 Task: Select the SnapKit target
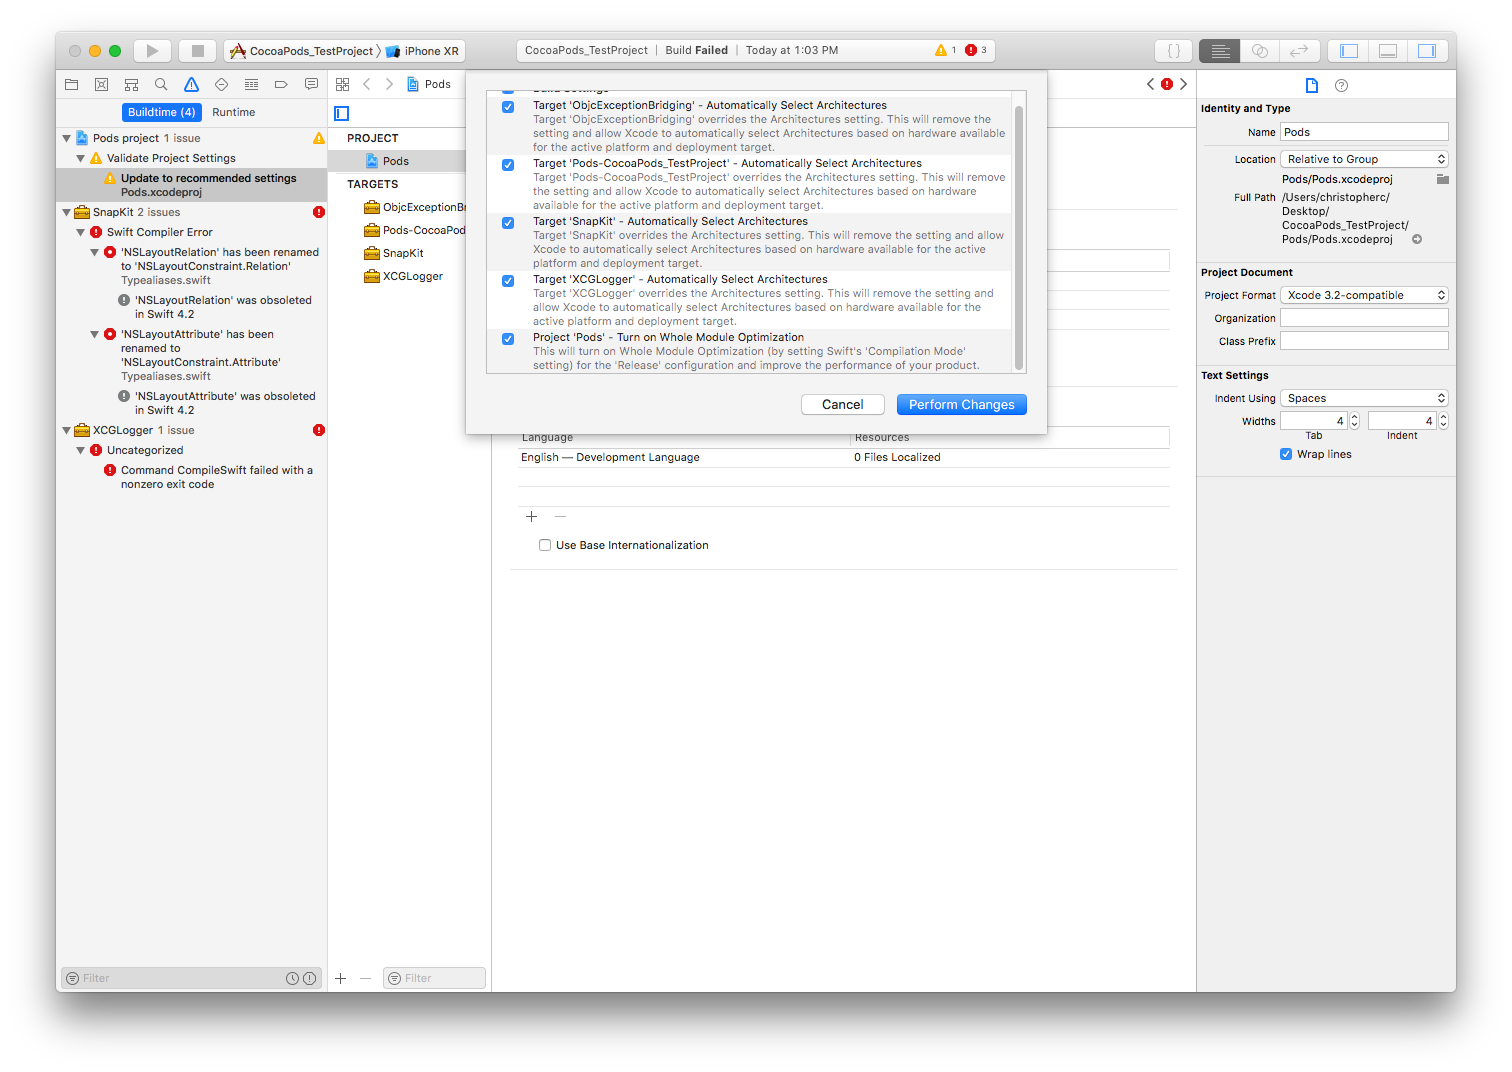[403, 254]
